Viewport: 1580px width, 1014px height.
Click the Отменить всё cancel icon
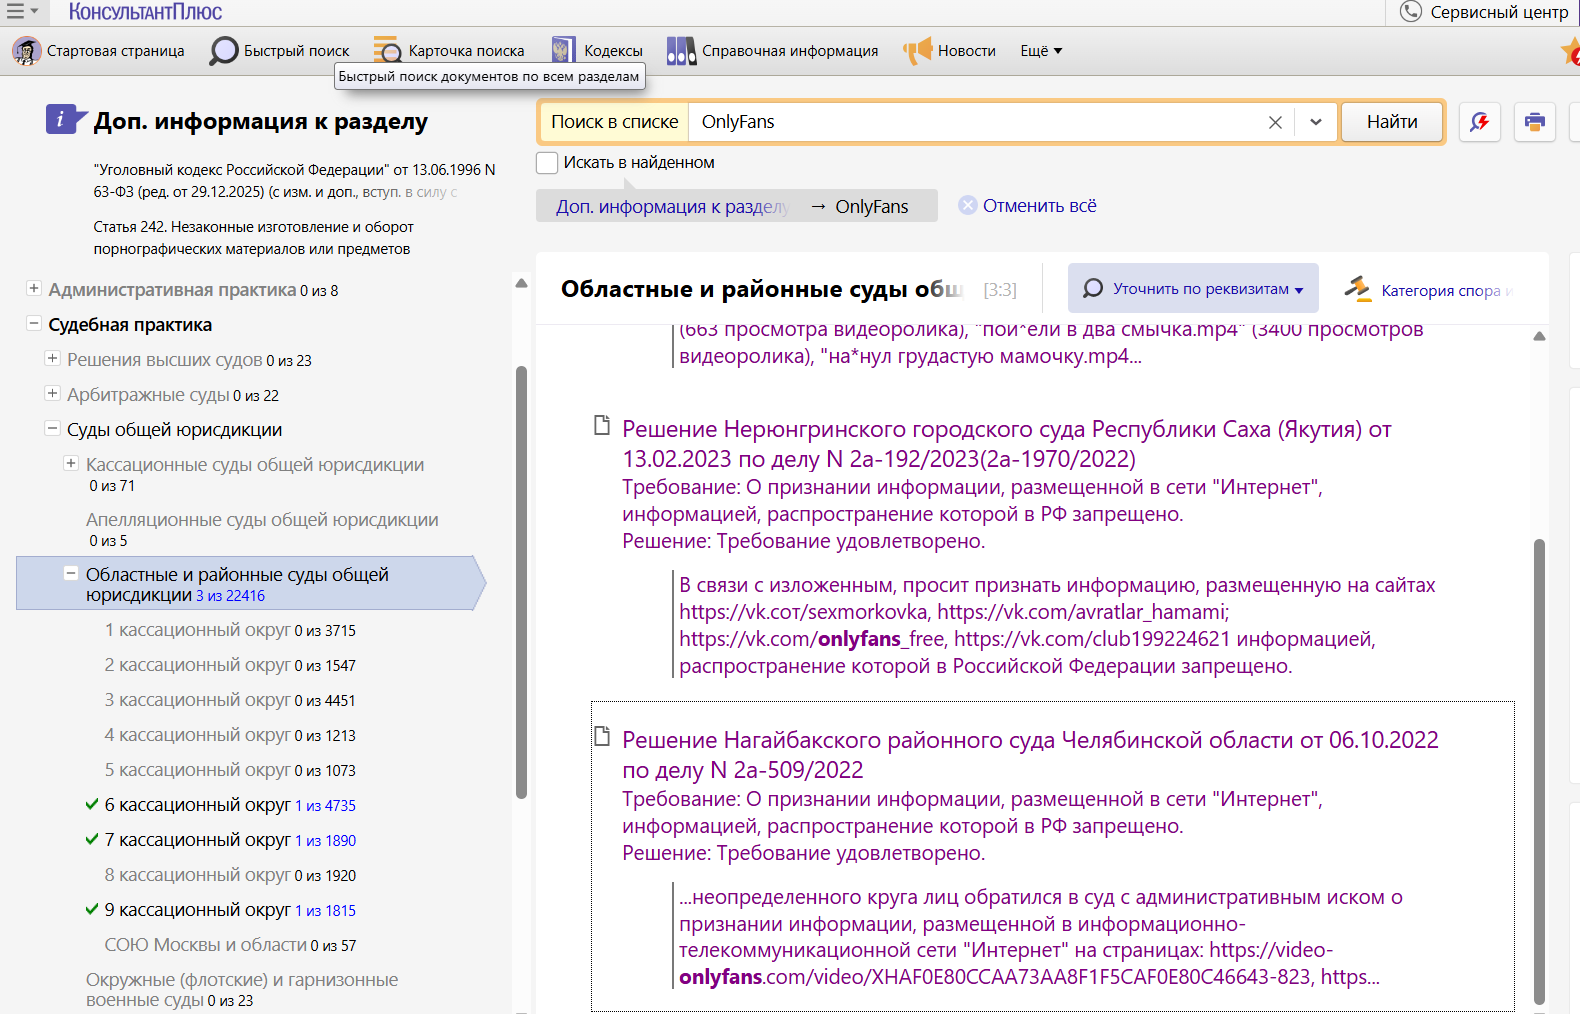[x=967, y=205]
